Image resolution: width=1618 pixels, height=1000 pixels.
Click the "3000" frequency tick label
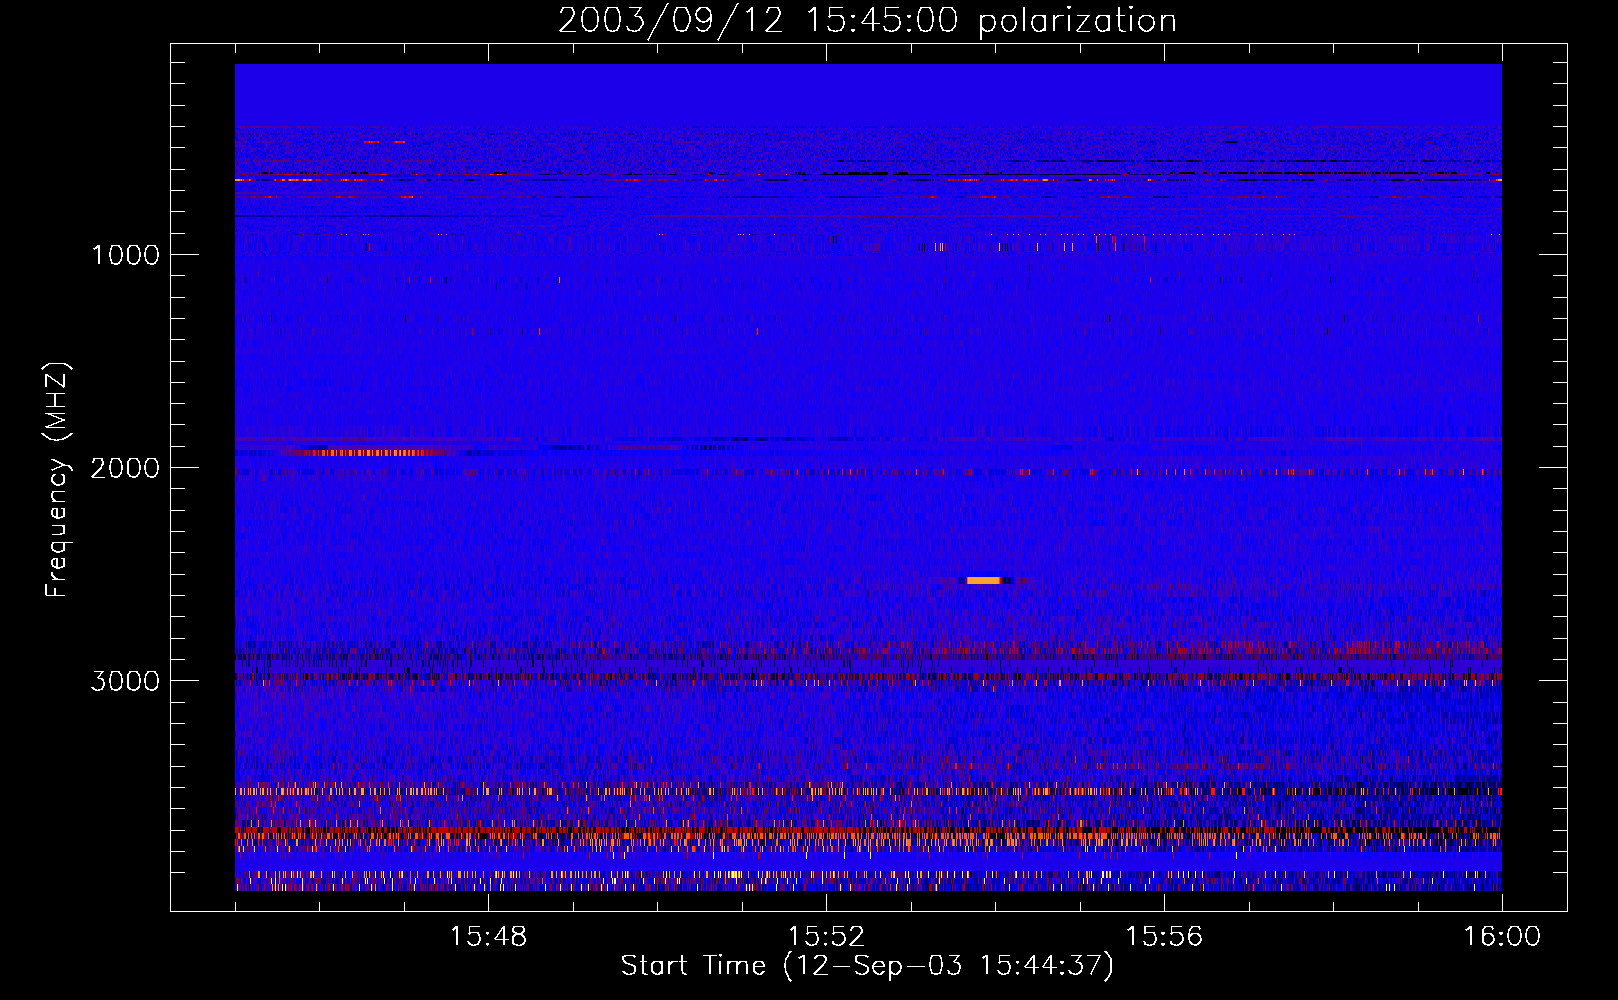click(x=125, y=681)
